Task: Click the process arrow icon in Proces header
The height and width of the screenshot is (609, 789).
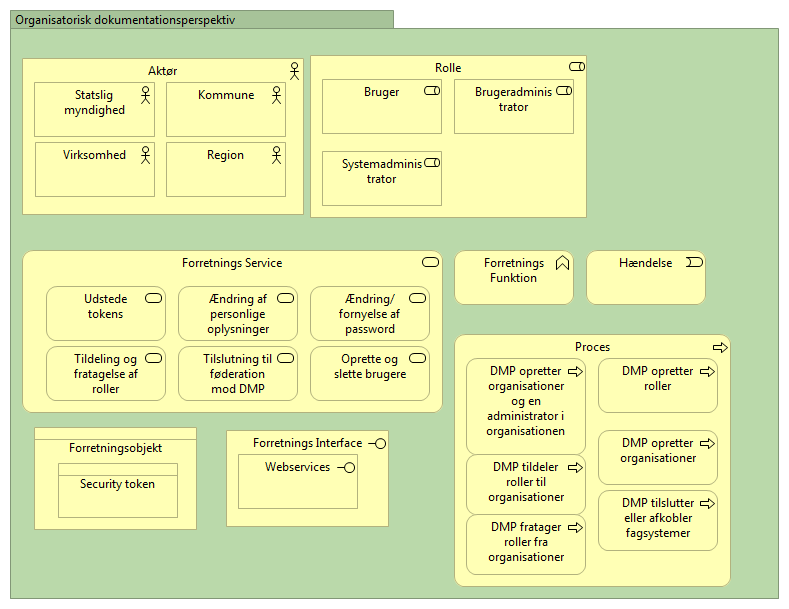Action: [x=721, y=347]
